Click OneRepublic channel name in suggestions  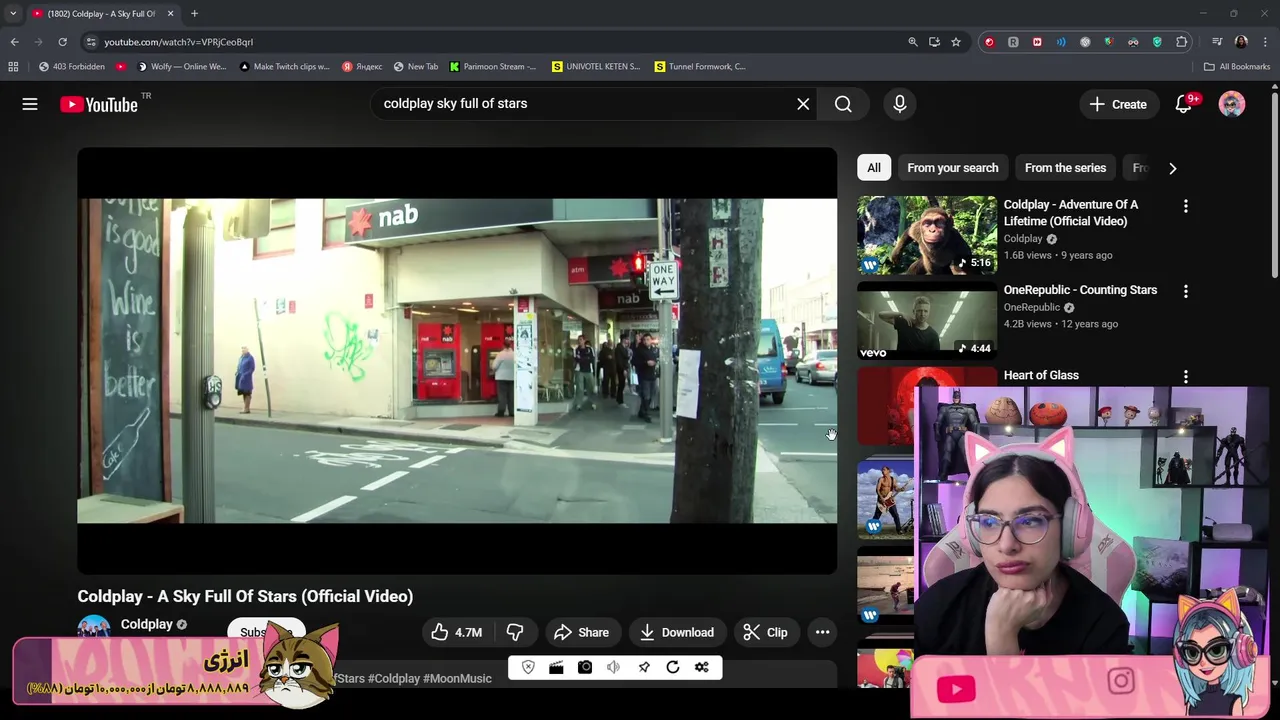[x=1031, y=307]
